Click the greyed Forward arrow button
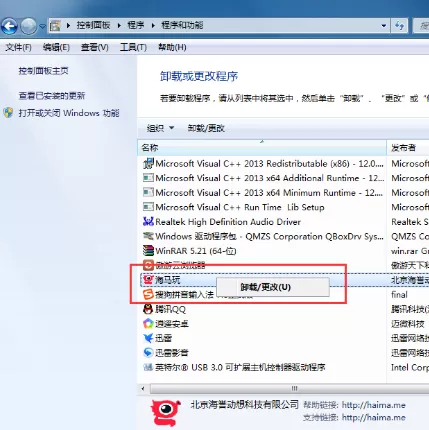 coord(29,26)
